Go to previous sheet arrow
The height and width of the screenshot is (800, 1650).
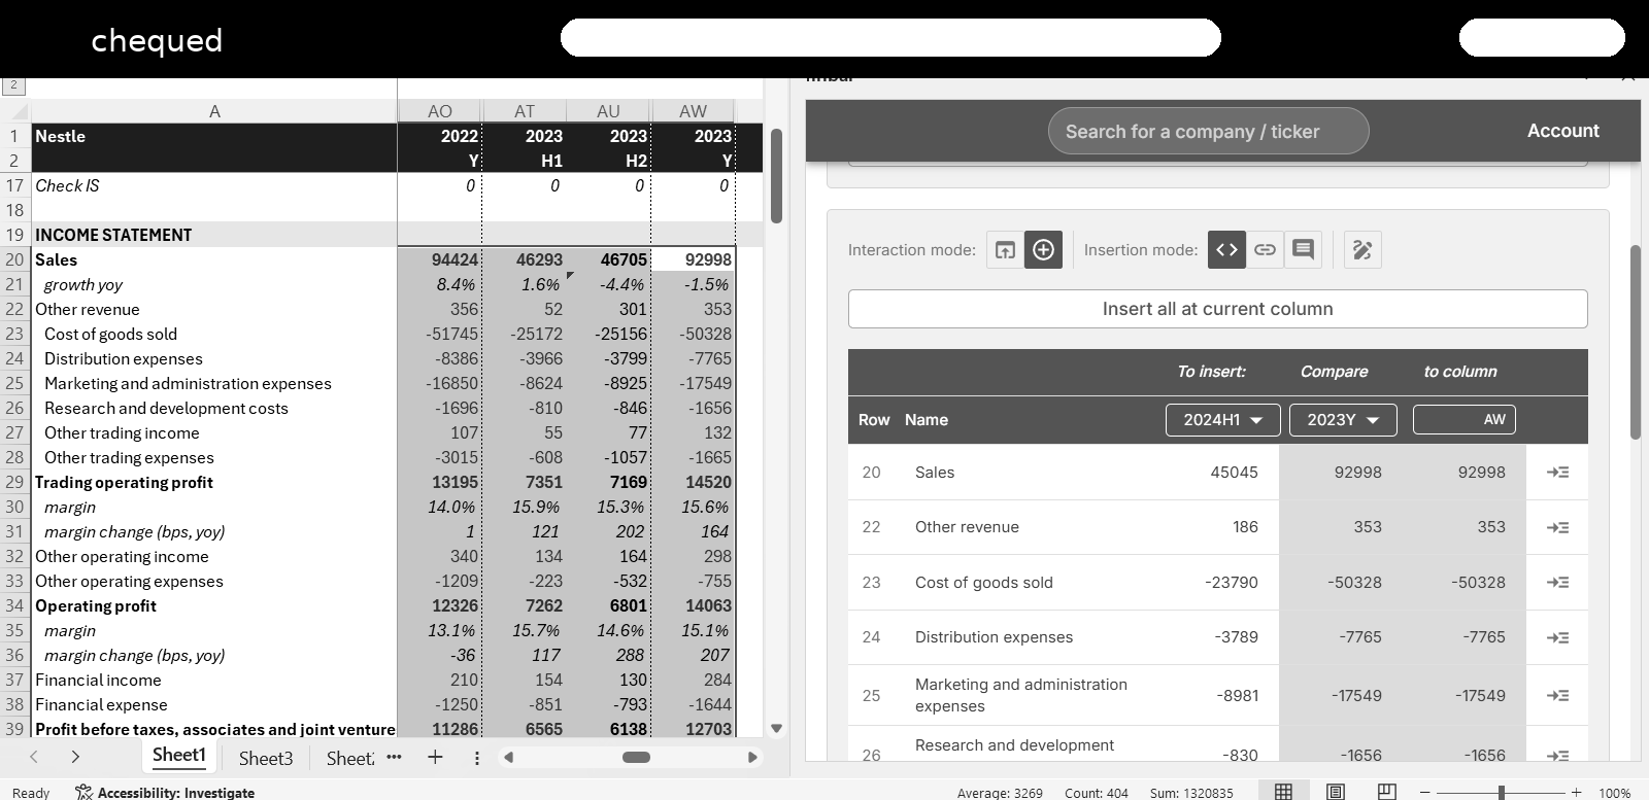point(34,757)
